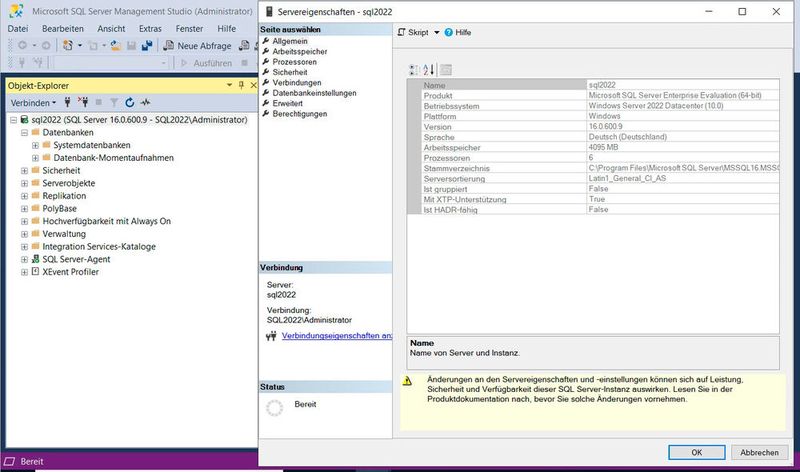Click the stop icon in Objekt-Explorer toolbar
Screen dimensions: 800x472
98,103
